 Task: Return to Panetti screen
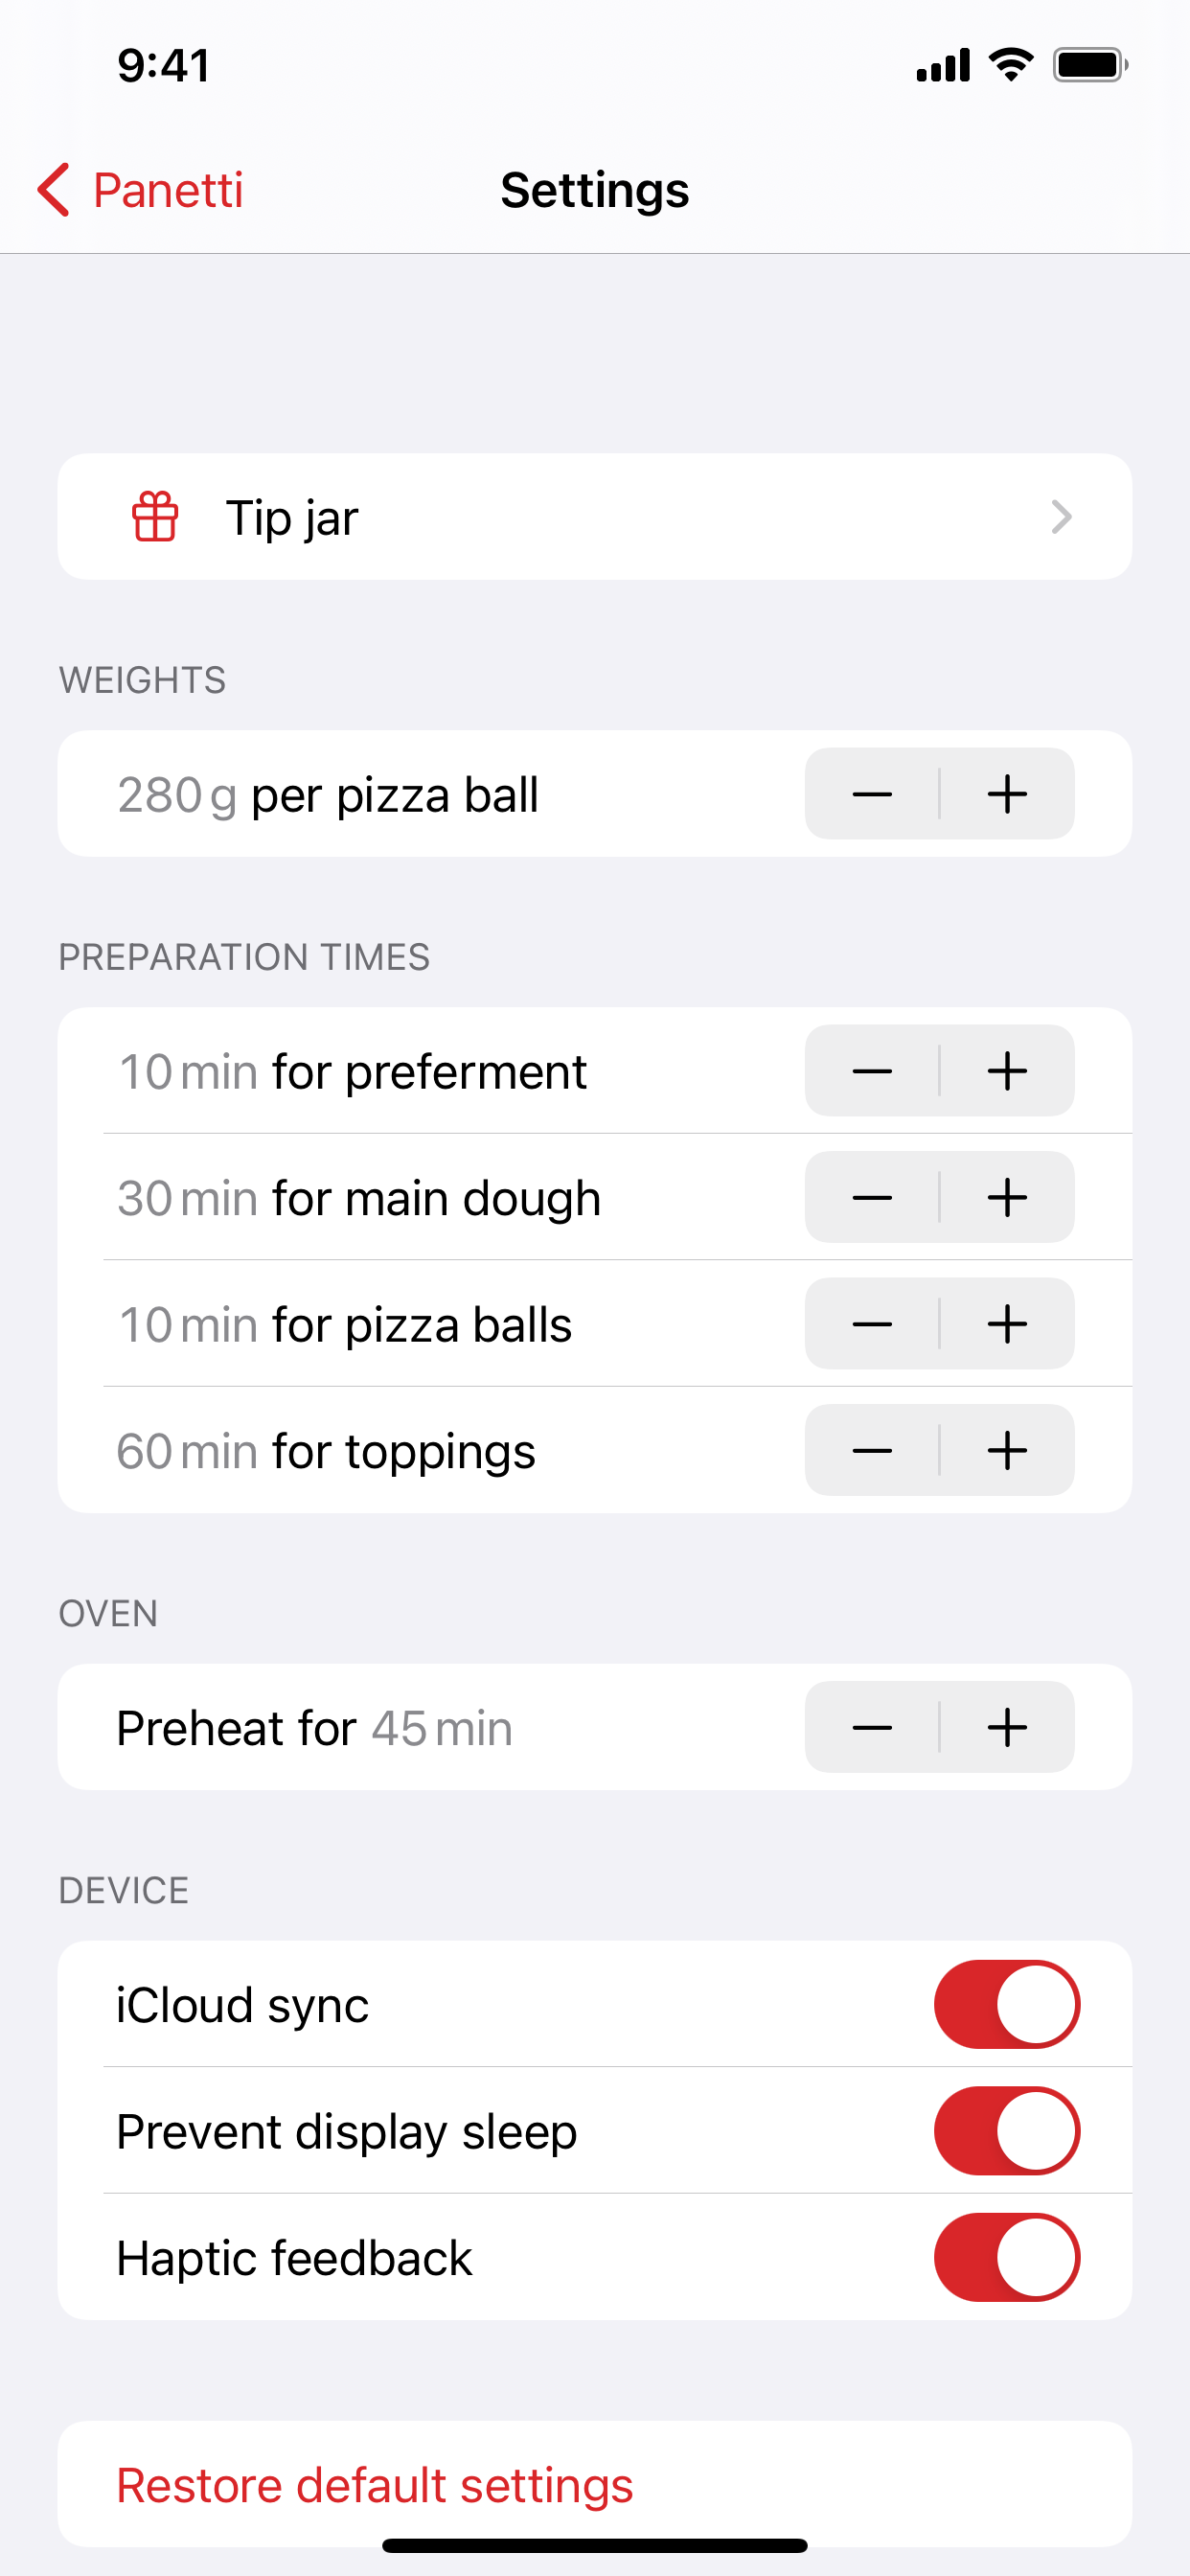[140, 190]
